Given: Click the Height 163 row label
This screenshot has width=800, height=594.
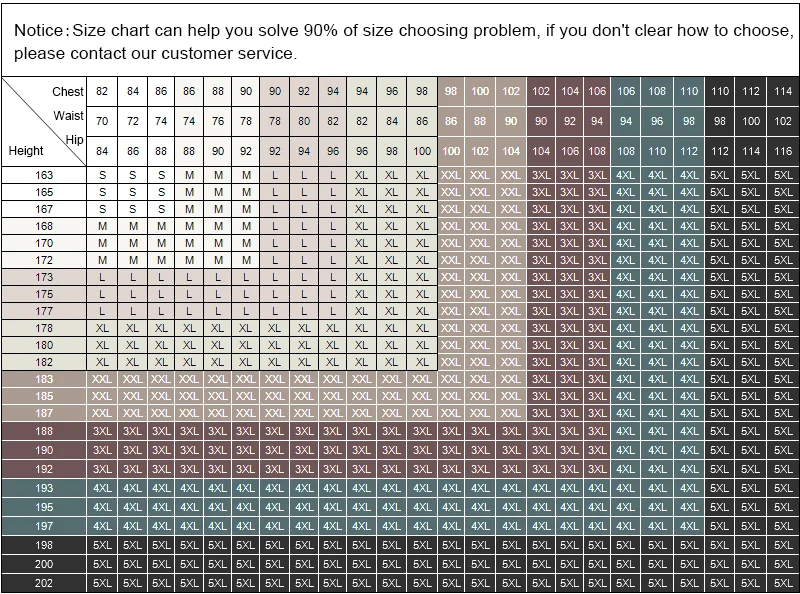Looking at the screenshot, I should 44,175.
